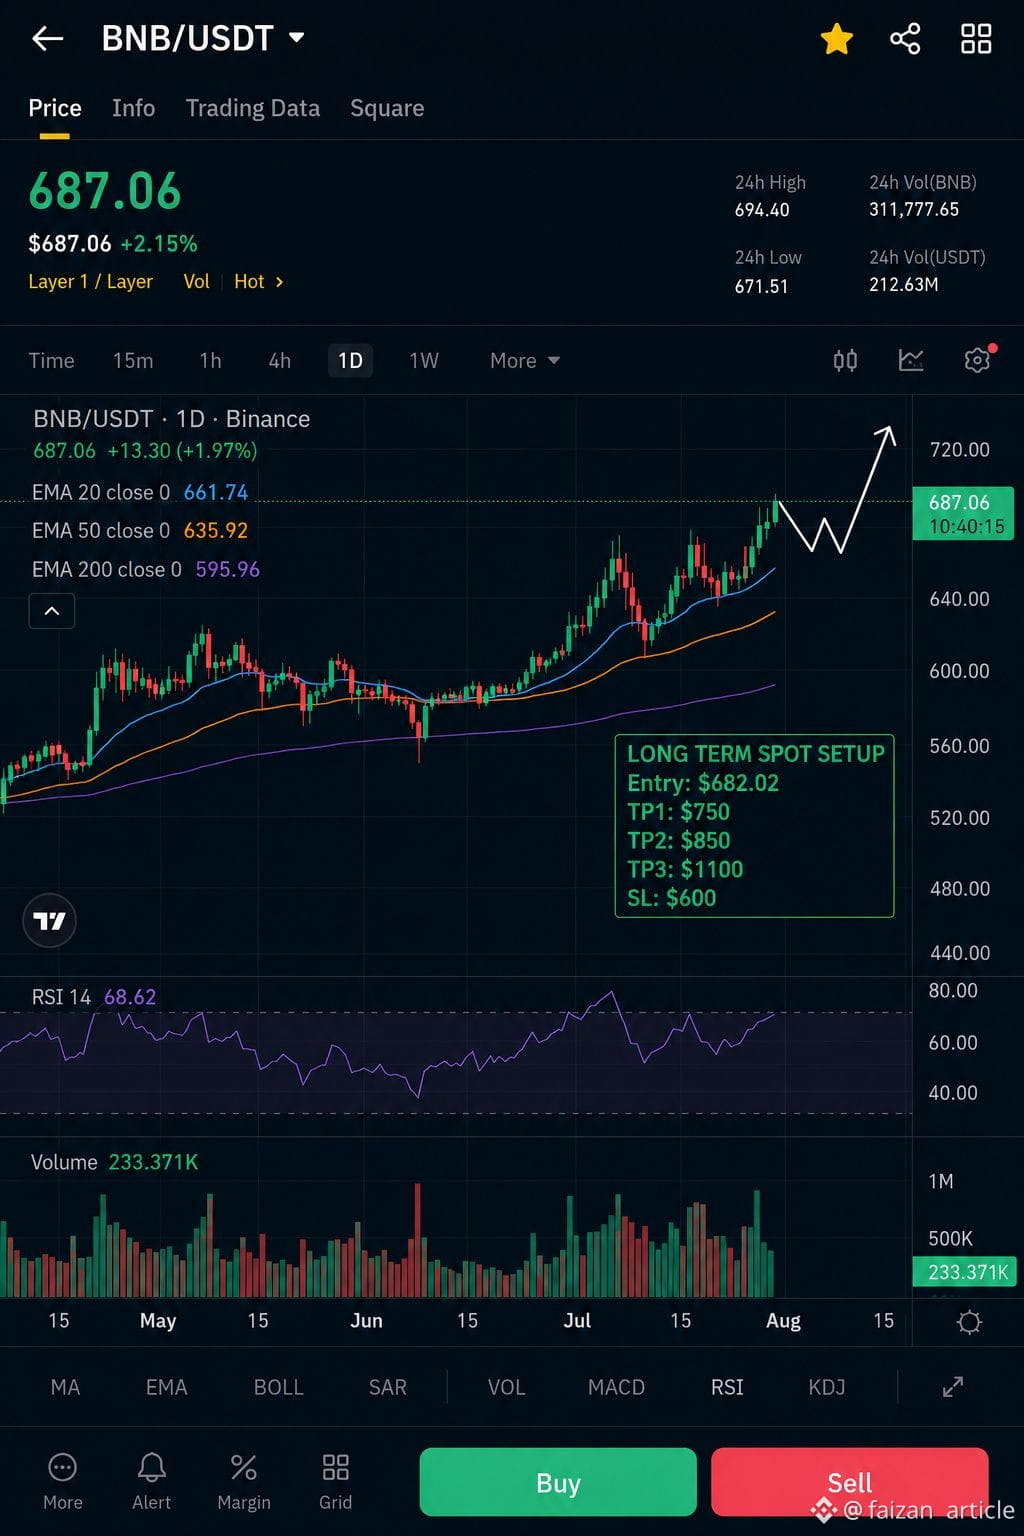Reset chart scale with the time-axis circle icon
The image size is (1024, 1536).
pos(969,1322)
